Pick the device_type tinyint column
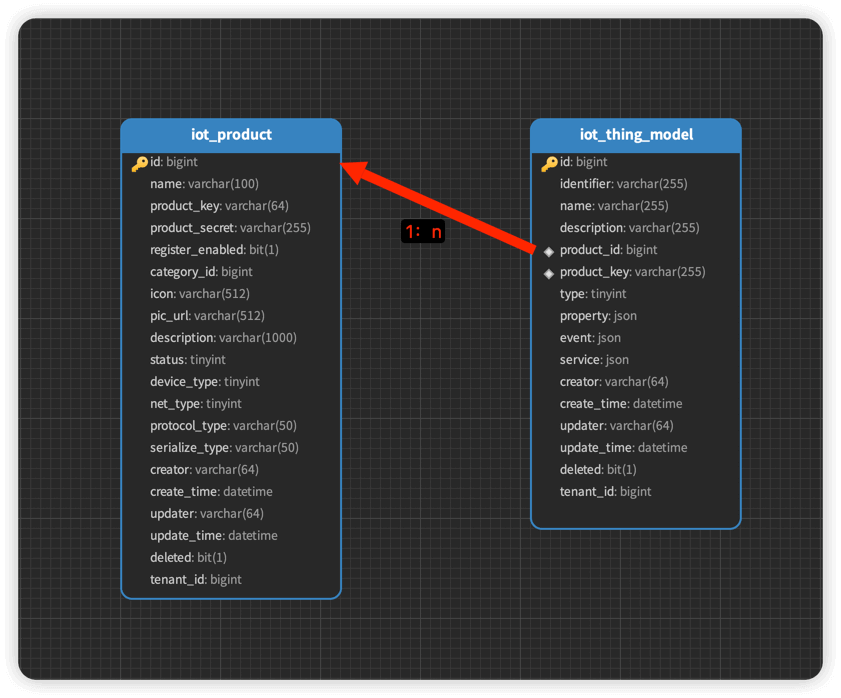Viewport: 841px width, 698px height. click(x=205, y=382)
